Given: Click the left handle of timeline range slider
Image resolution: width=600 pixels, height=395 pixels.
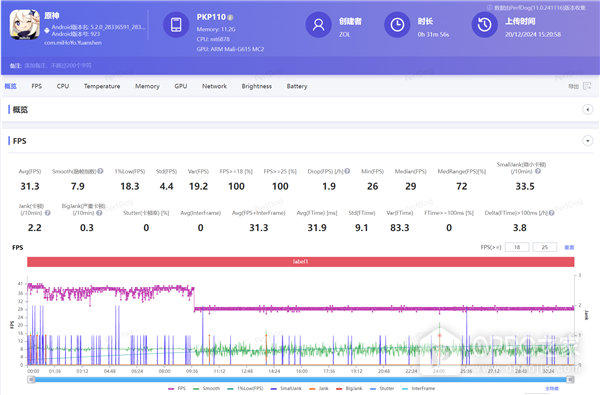Looking at the screenshot, I should [x=32, y=380].
